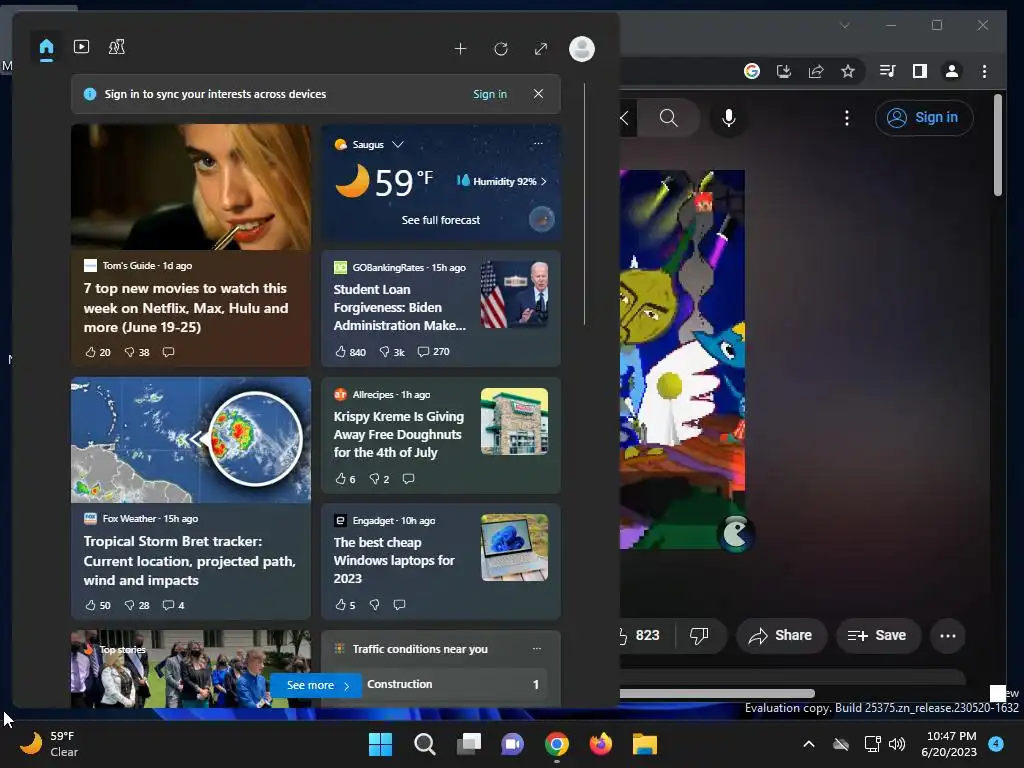Image resolution: width=1024 pixels, height=768 pixels.
Task: Open comments on Tropical Storm Bret article
Action: [x=173, y=605]
